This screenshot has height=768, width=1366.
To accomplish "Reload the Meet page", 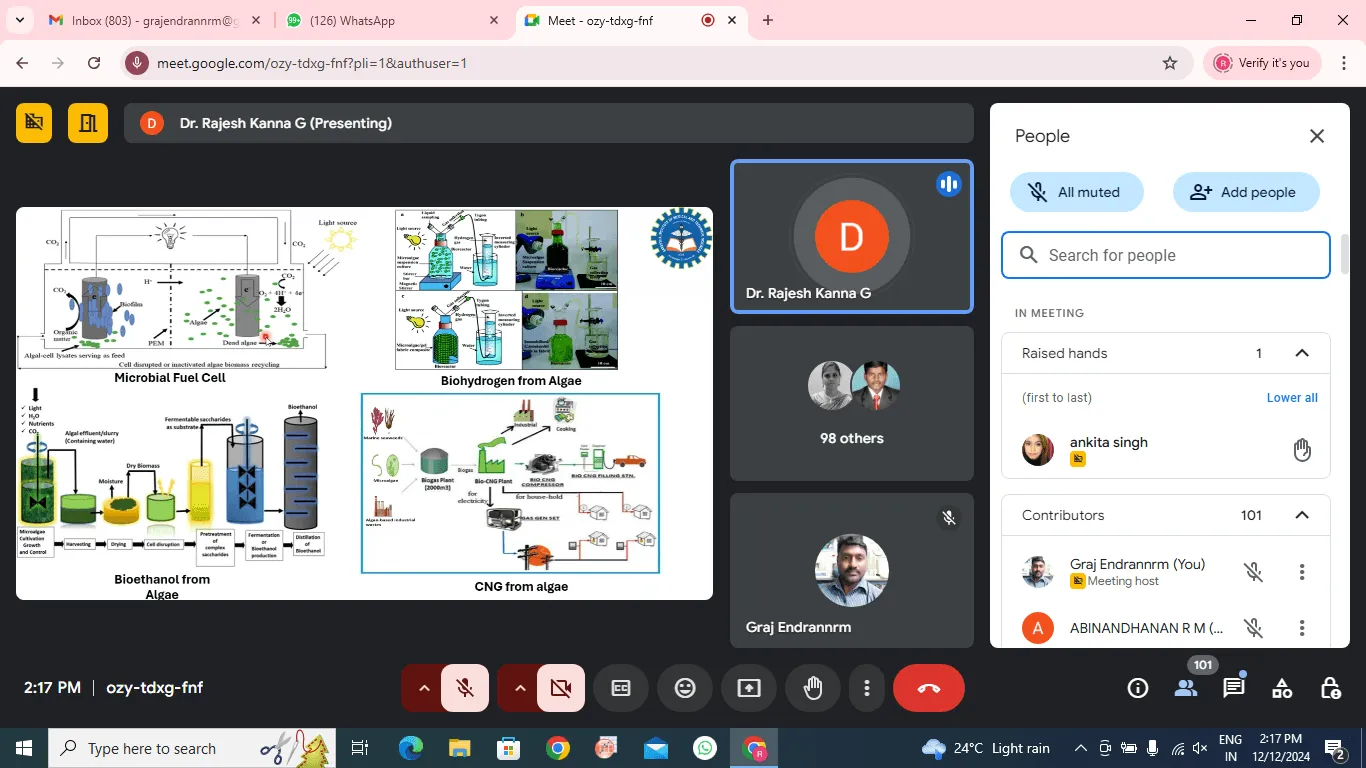I will (x=94, y=63).
